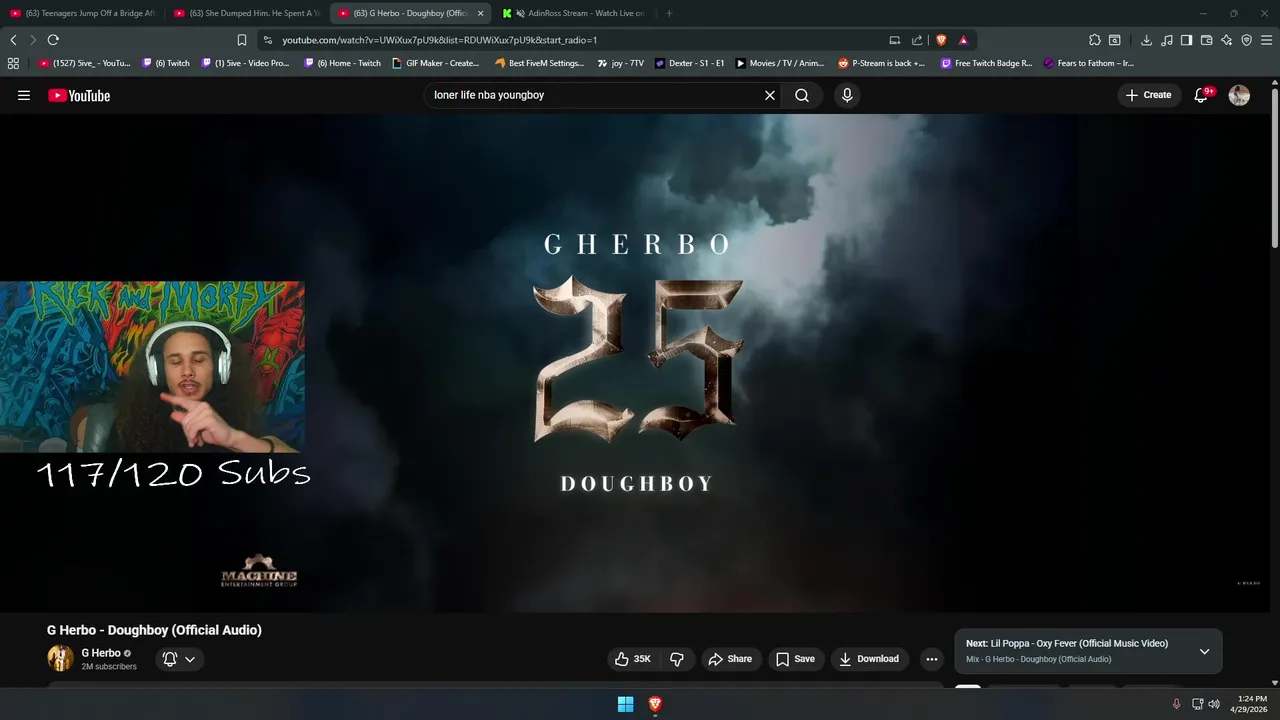The width and height of the screenshot is (1280, 720).
Task: Open the Brave VPN shield icon
Action: [x=1246, y=40]
